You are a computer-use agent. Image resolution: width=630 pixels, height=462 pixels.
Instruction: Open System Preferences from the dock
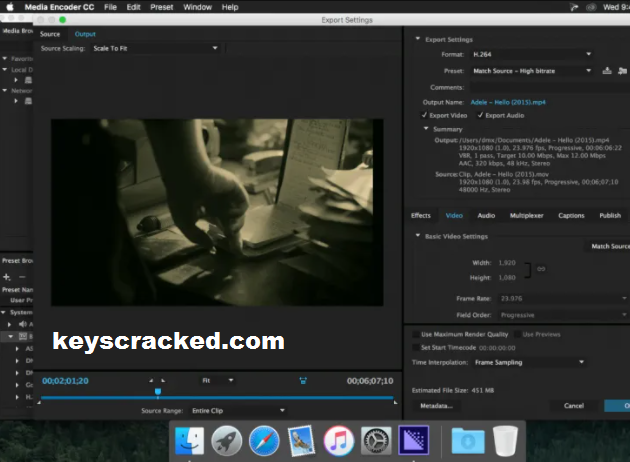[x=376, y=441]
